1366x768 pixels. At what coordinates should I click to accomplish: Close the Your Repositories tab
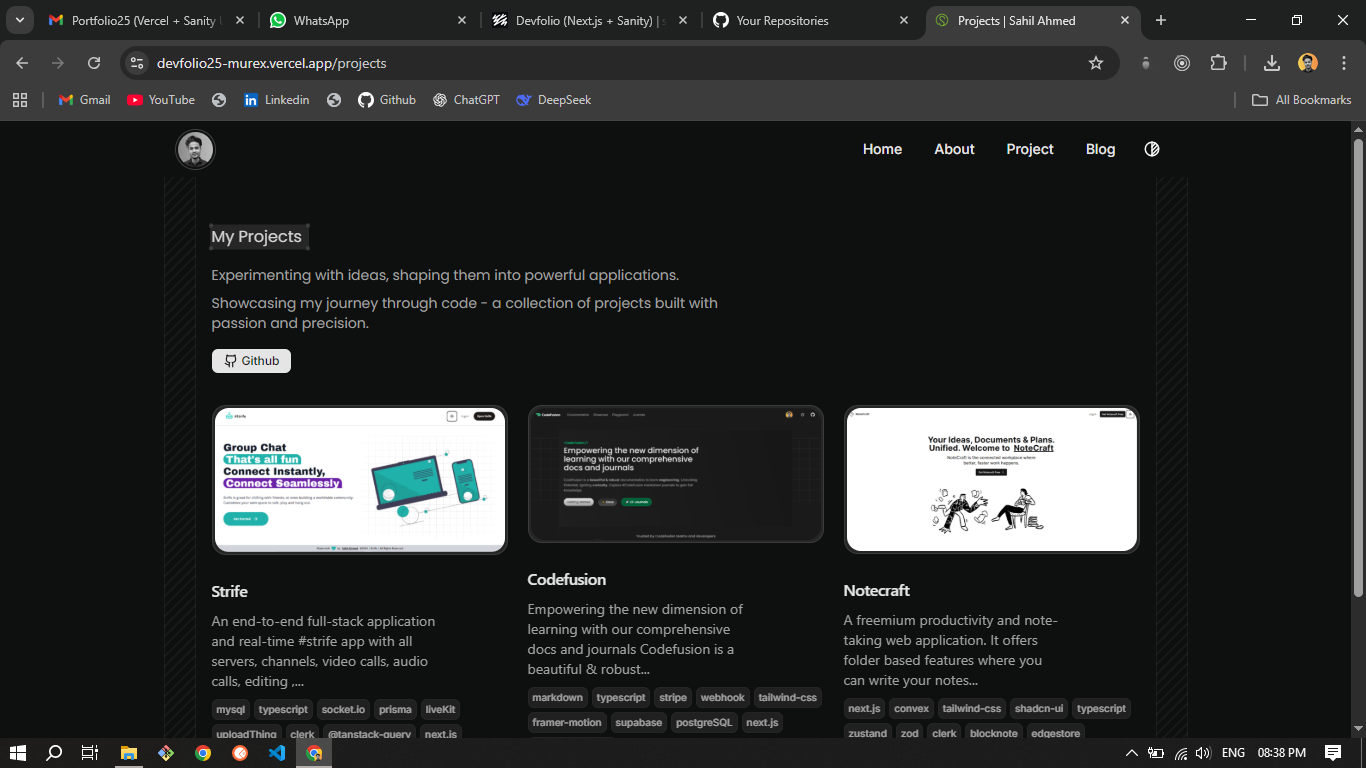(x=904, y=20)
